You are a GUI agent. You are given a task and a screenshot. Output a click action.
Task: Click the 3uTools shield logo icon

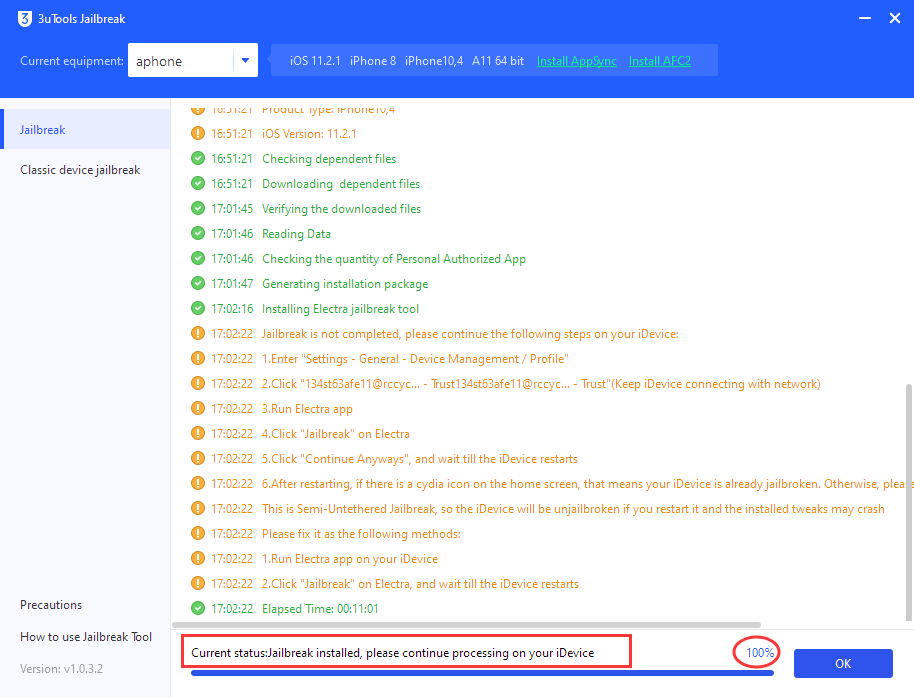click(x=24, y=19)
